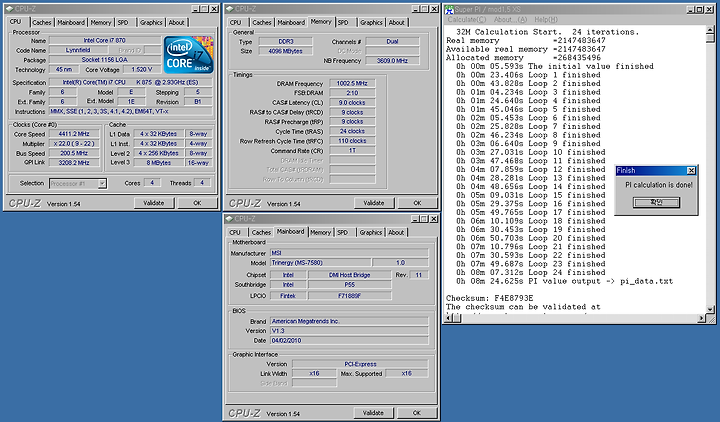Click the motherboard Manufacturer field MSI
The width and height of the screenshot is (720, 422).
(x=349, y=253)
